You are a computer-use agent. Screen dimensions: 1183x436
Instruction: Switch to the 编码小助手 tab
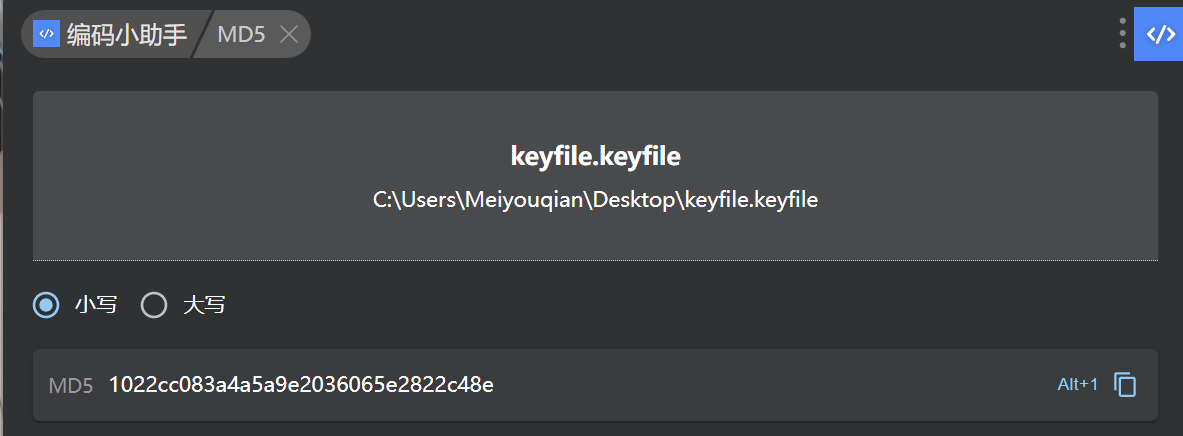[x=126, y=34]
